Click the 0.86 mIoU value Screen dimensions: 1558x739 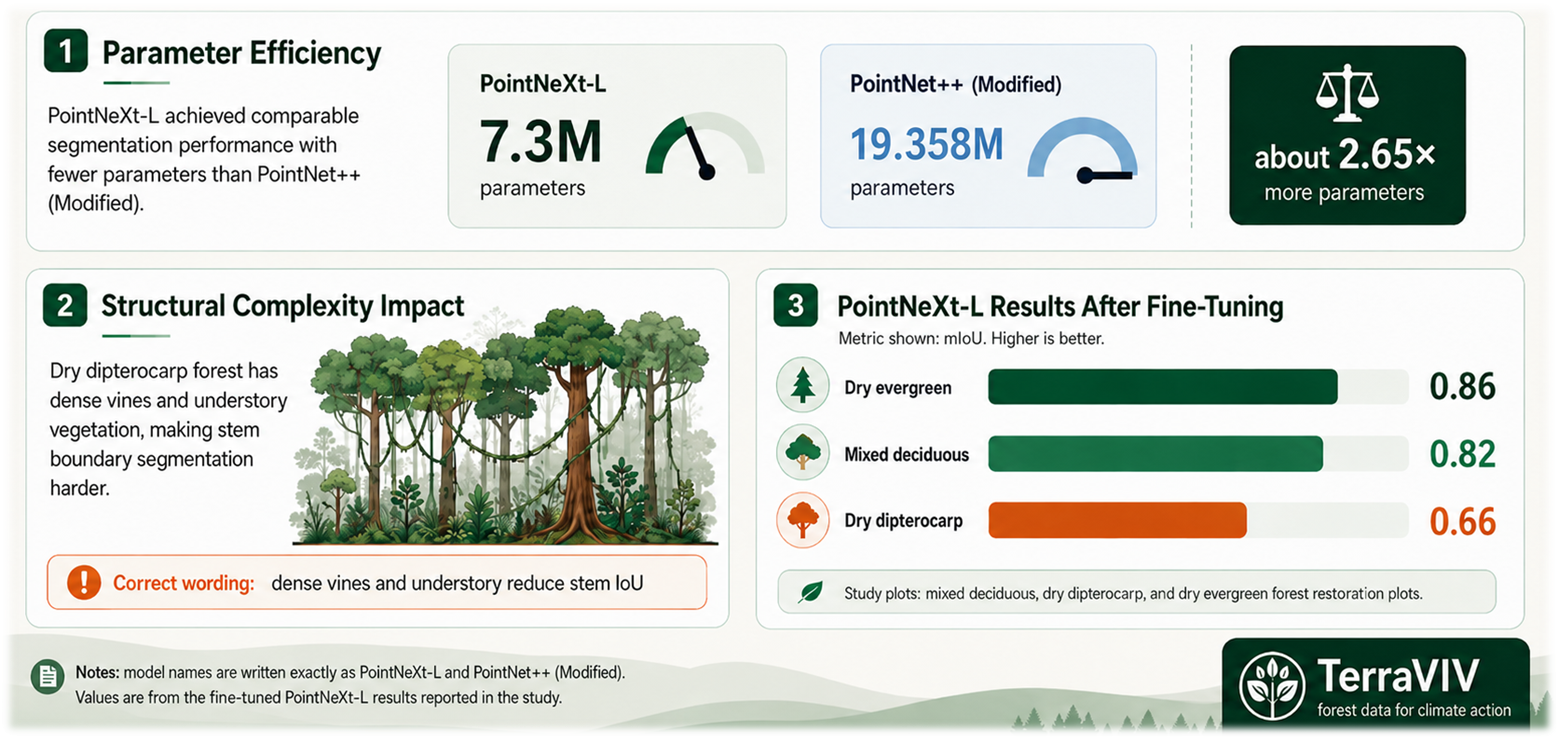tap(1462, 386)
